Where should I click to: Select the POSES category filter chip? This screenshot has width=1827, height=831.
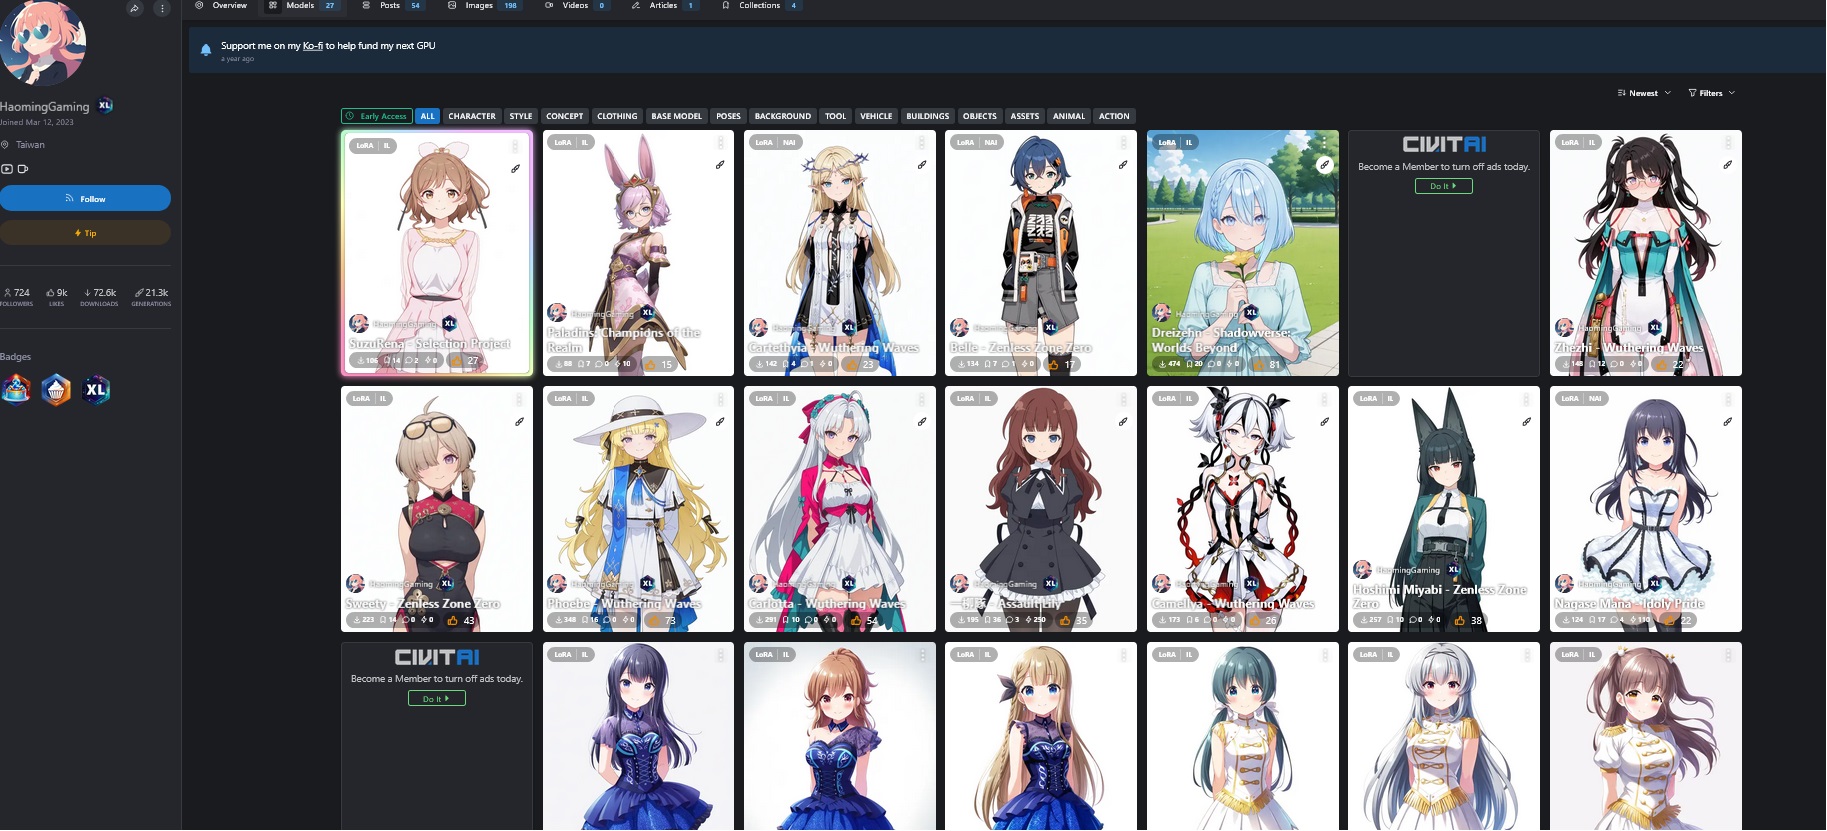728,116
